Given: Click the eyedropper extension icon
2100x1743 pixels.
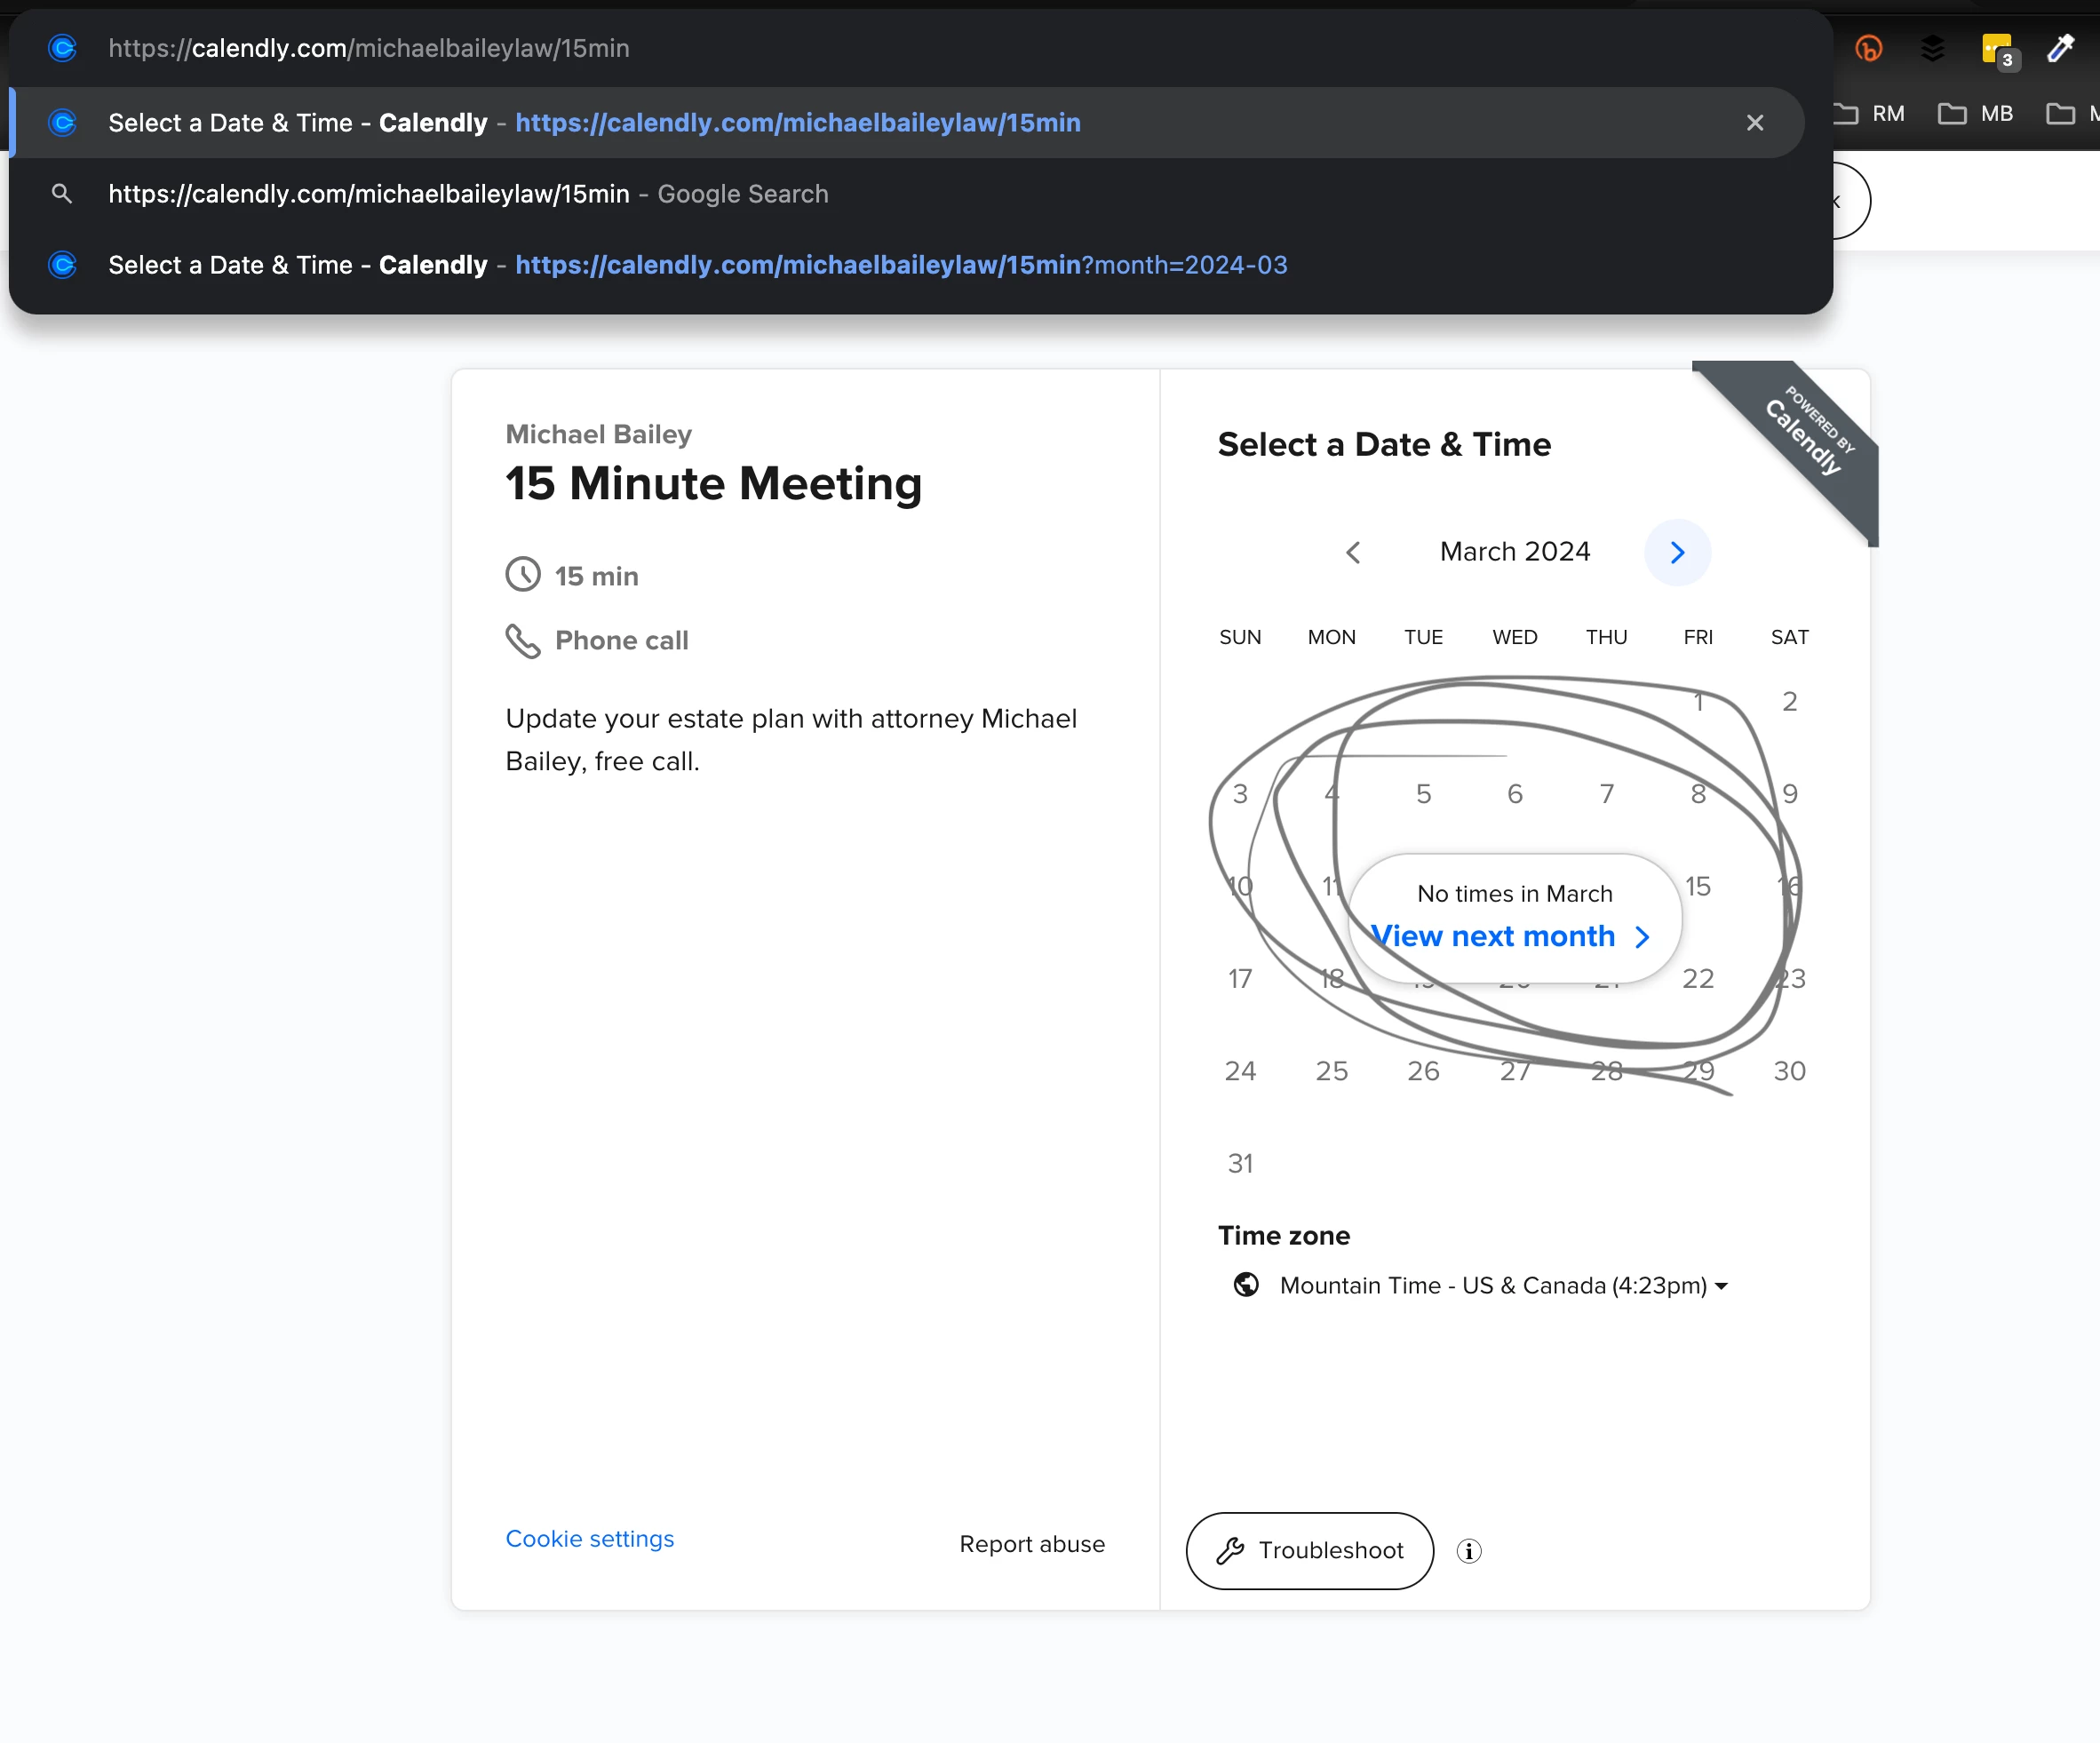Looking at the screenshot, I should click(x=2060, y=48).
